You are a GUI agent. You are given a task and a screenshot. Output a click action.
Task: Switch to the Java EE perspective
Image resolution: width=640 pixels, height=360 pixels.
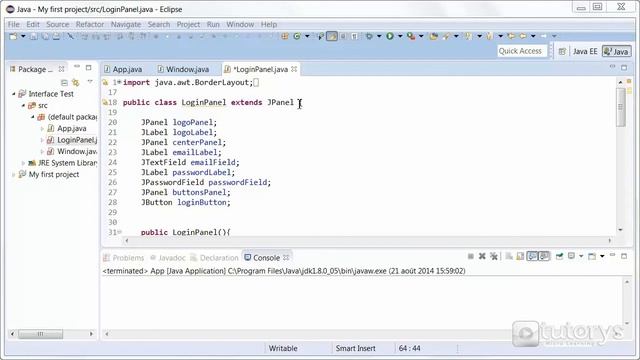[x=585, y=51]
